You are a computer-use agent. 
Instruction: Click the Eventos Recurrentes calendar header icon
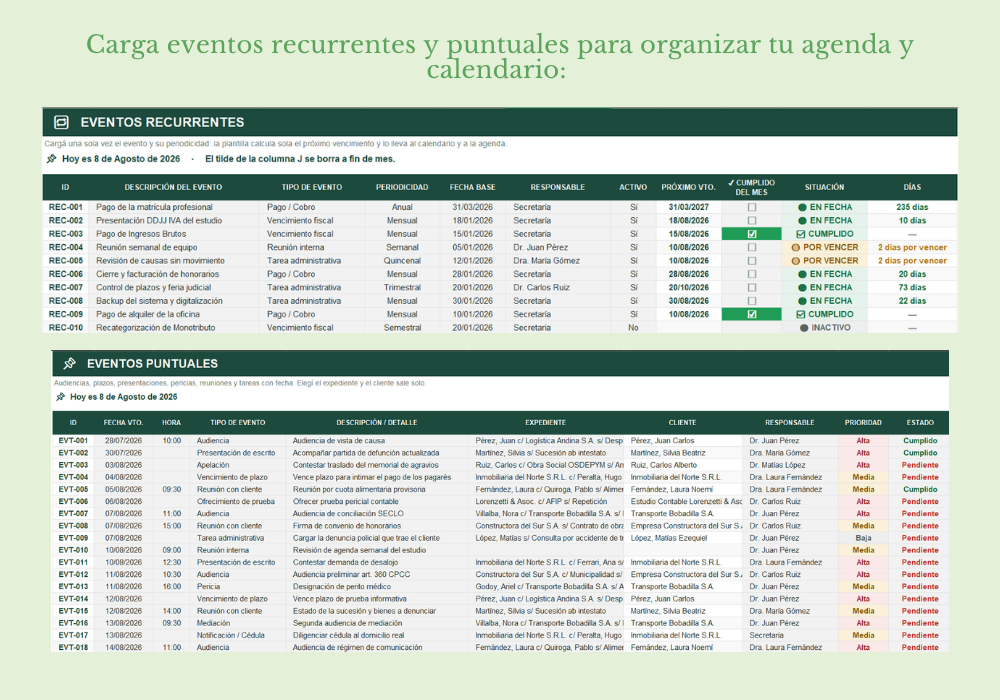pos(61,122)
